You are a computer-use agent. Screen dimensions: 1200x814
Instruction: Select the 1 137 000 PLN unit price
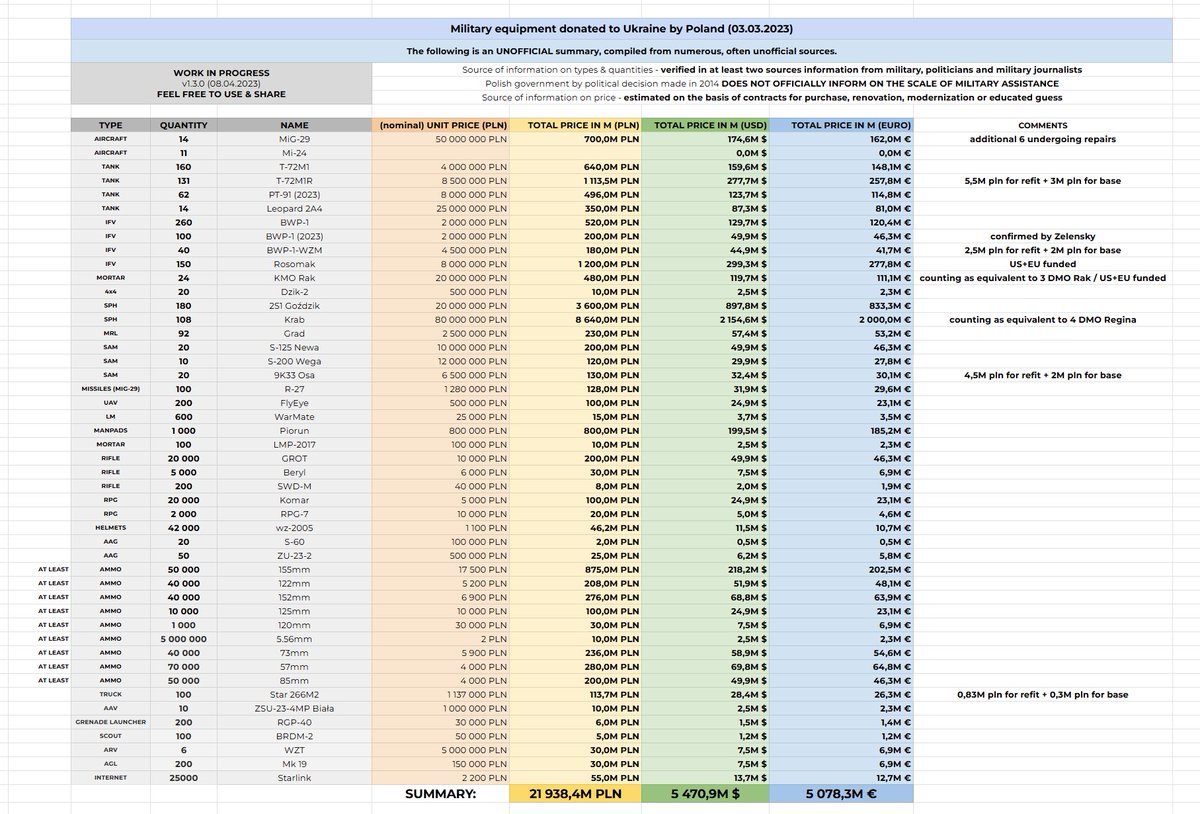[440, 694]
